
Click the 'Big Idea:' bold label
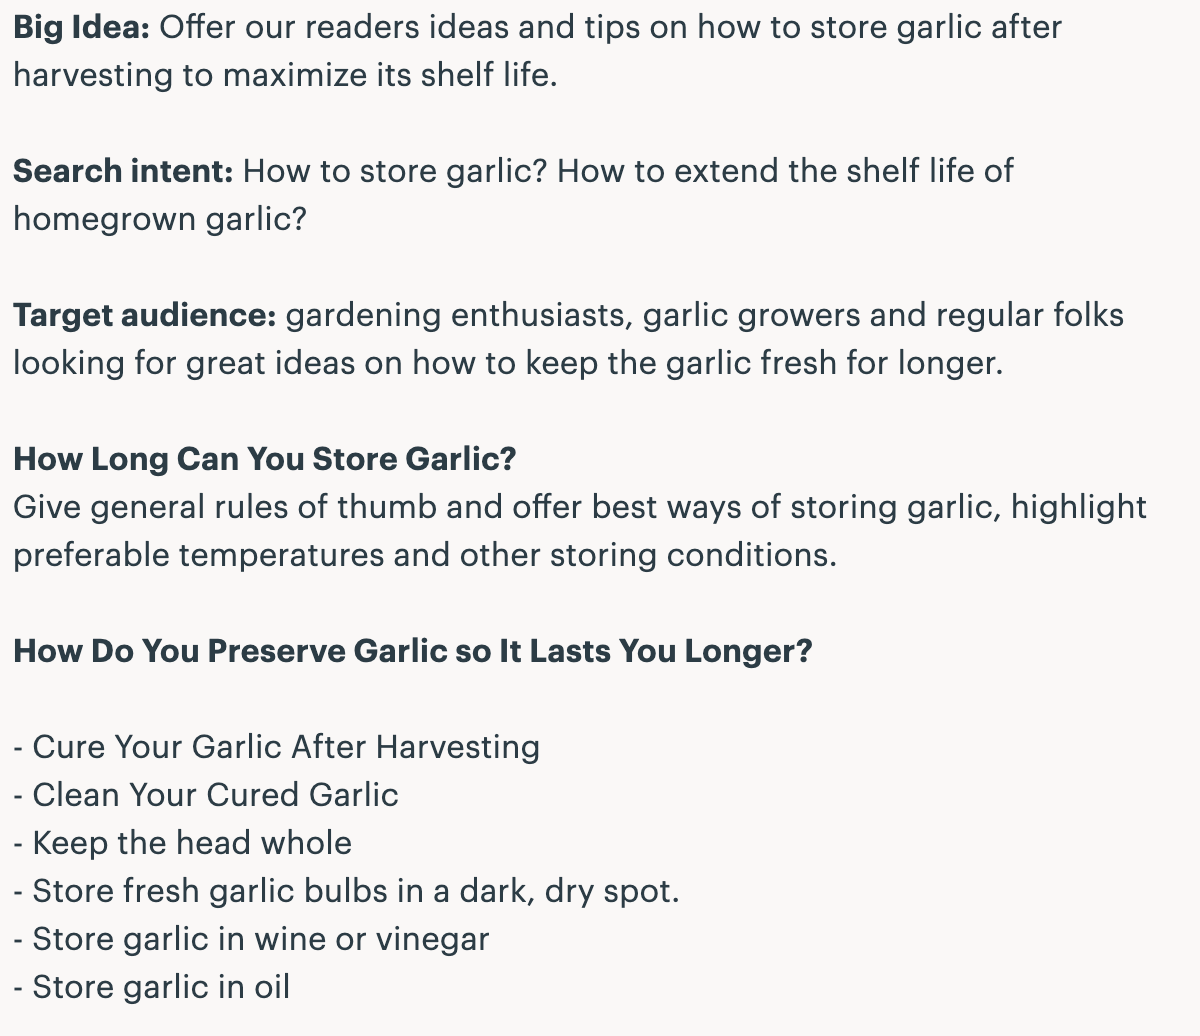81,27
